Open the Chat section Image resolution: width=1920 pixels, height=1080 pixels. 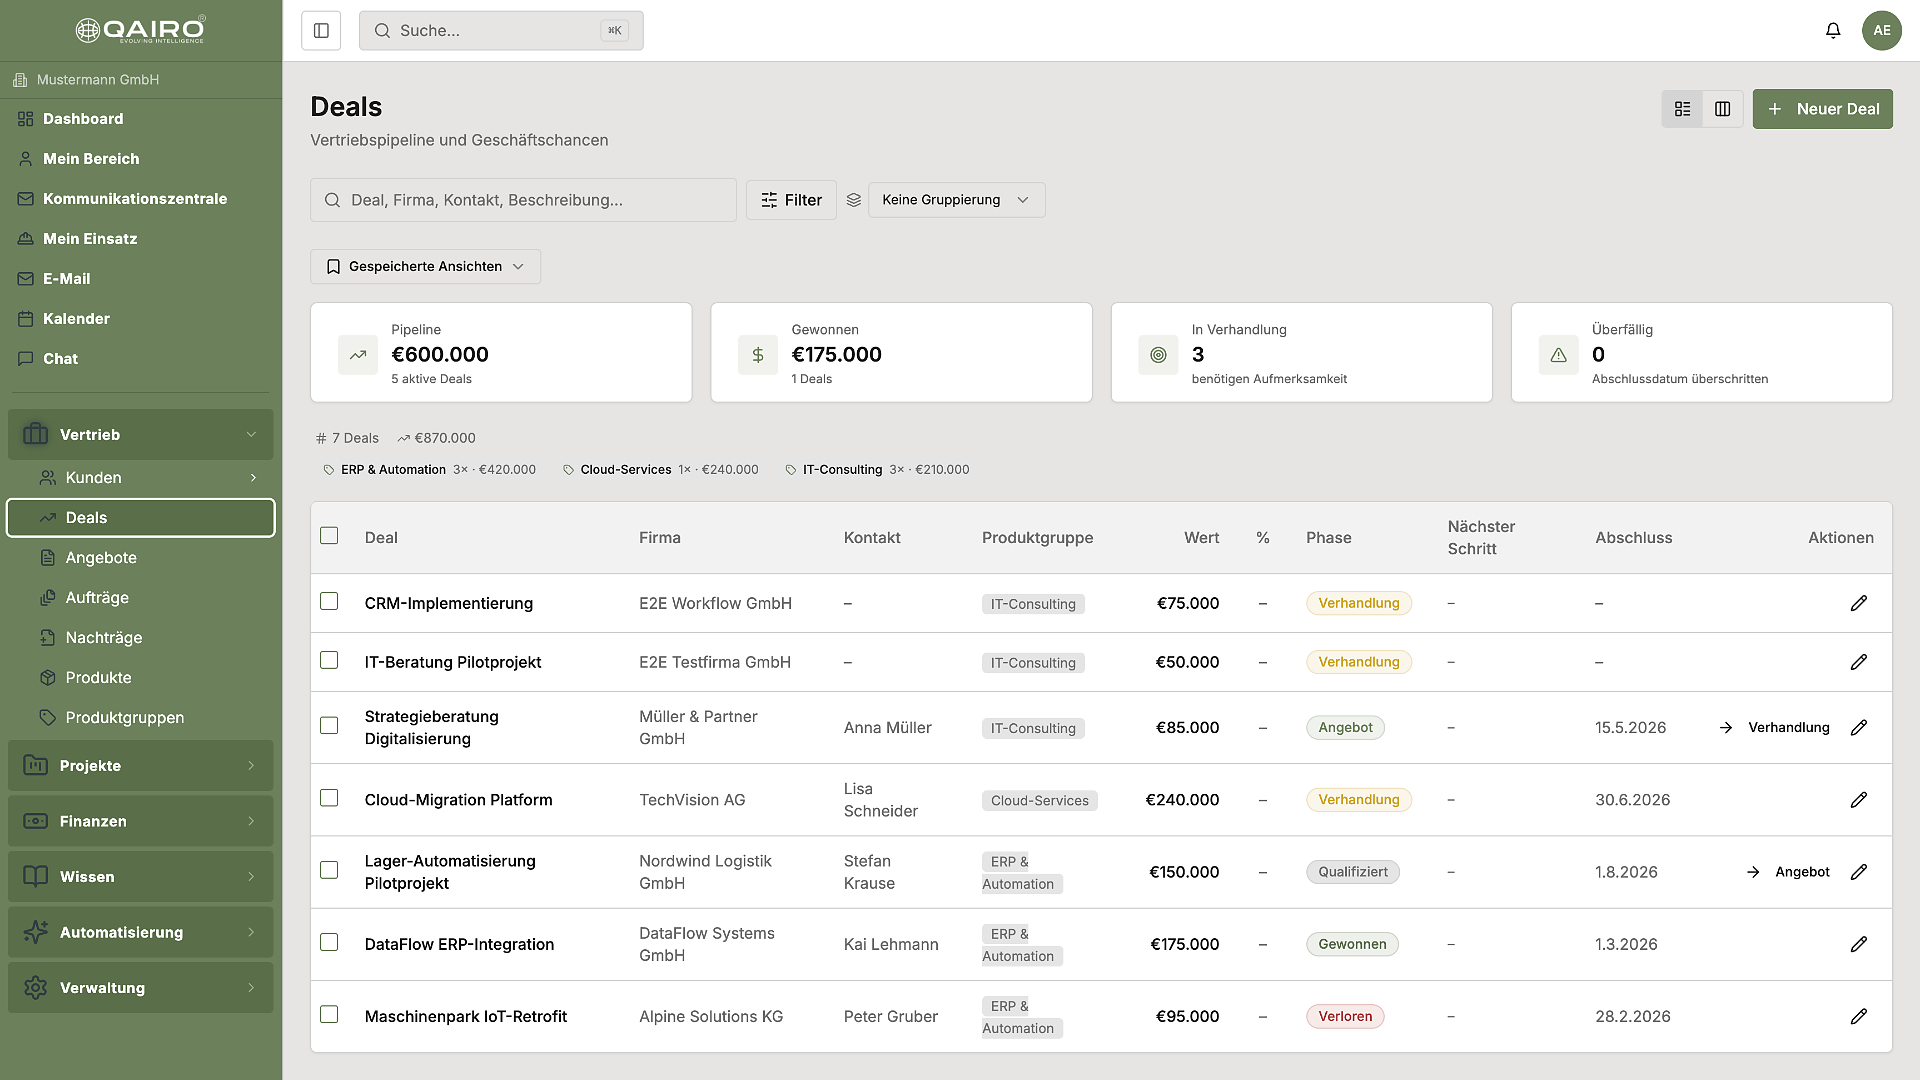click(60, 358)
